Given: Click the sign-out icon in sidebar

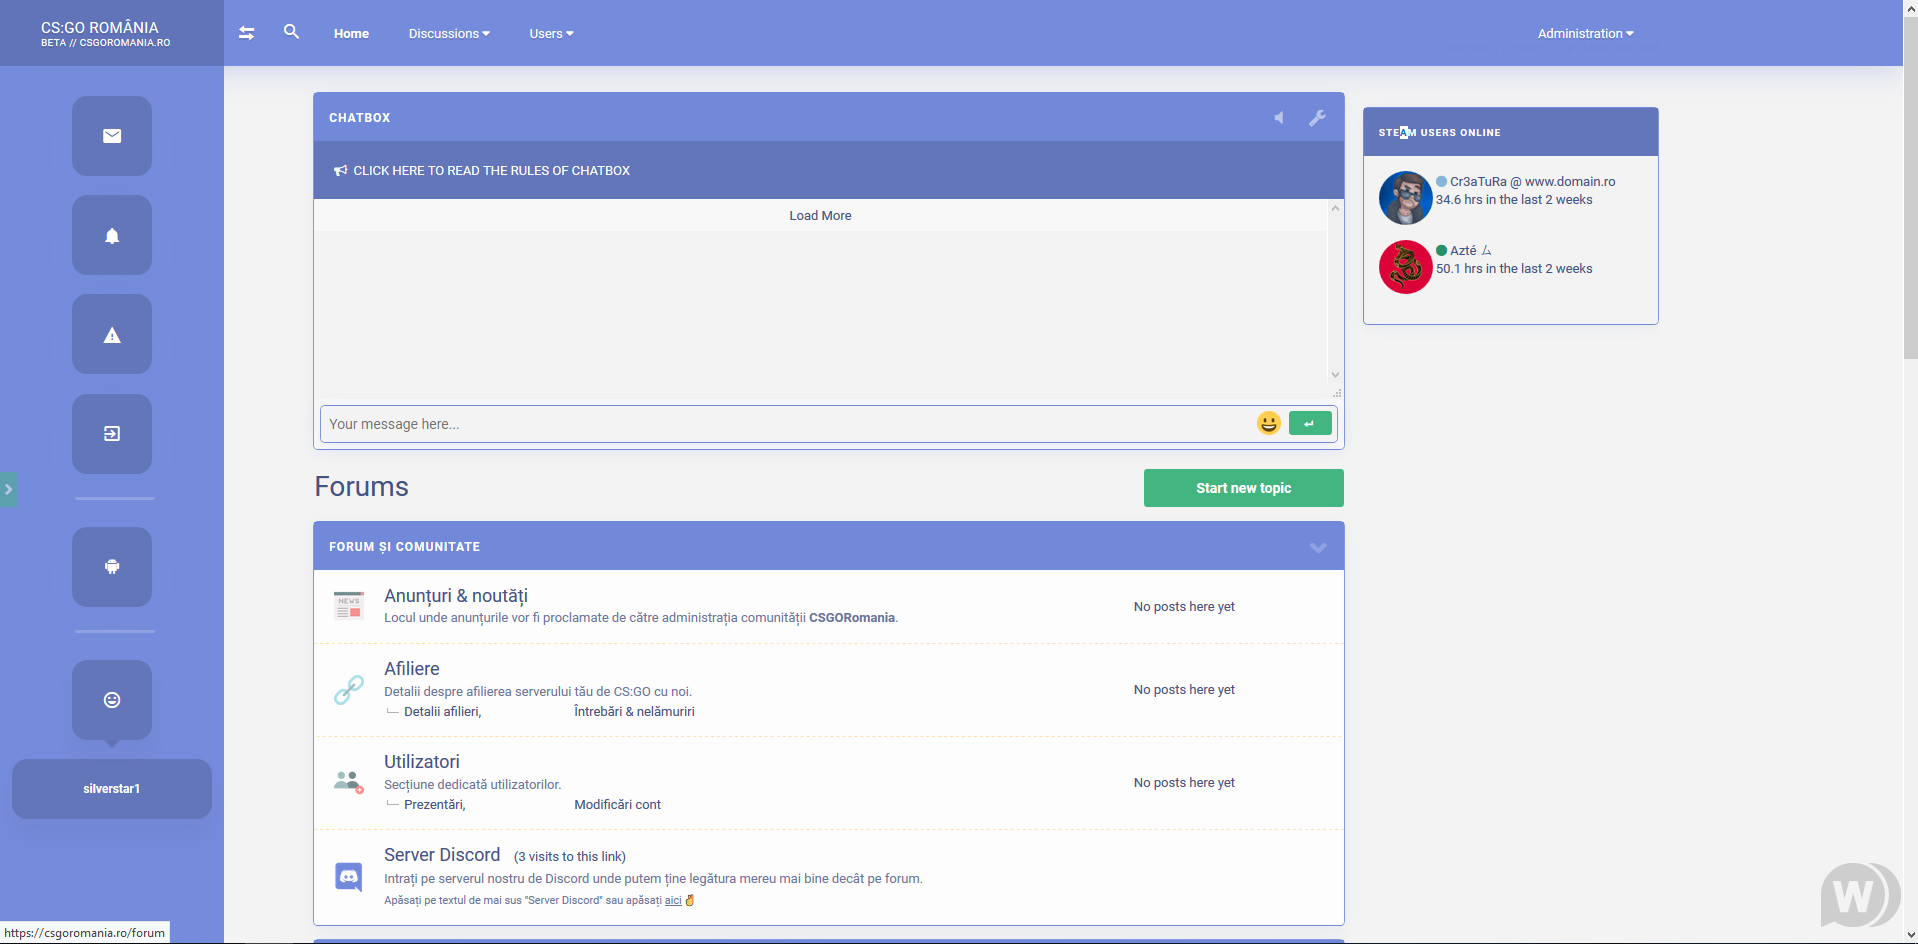Looking at the screenshot, I should coord(112,434).
